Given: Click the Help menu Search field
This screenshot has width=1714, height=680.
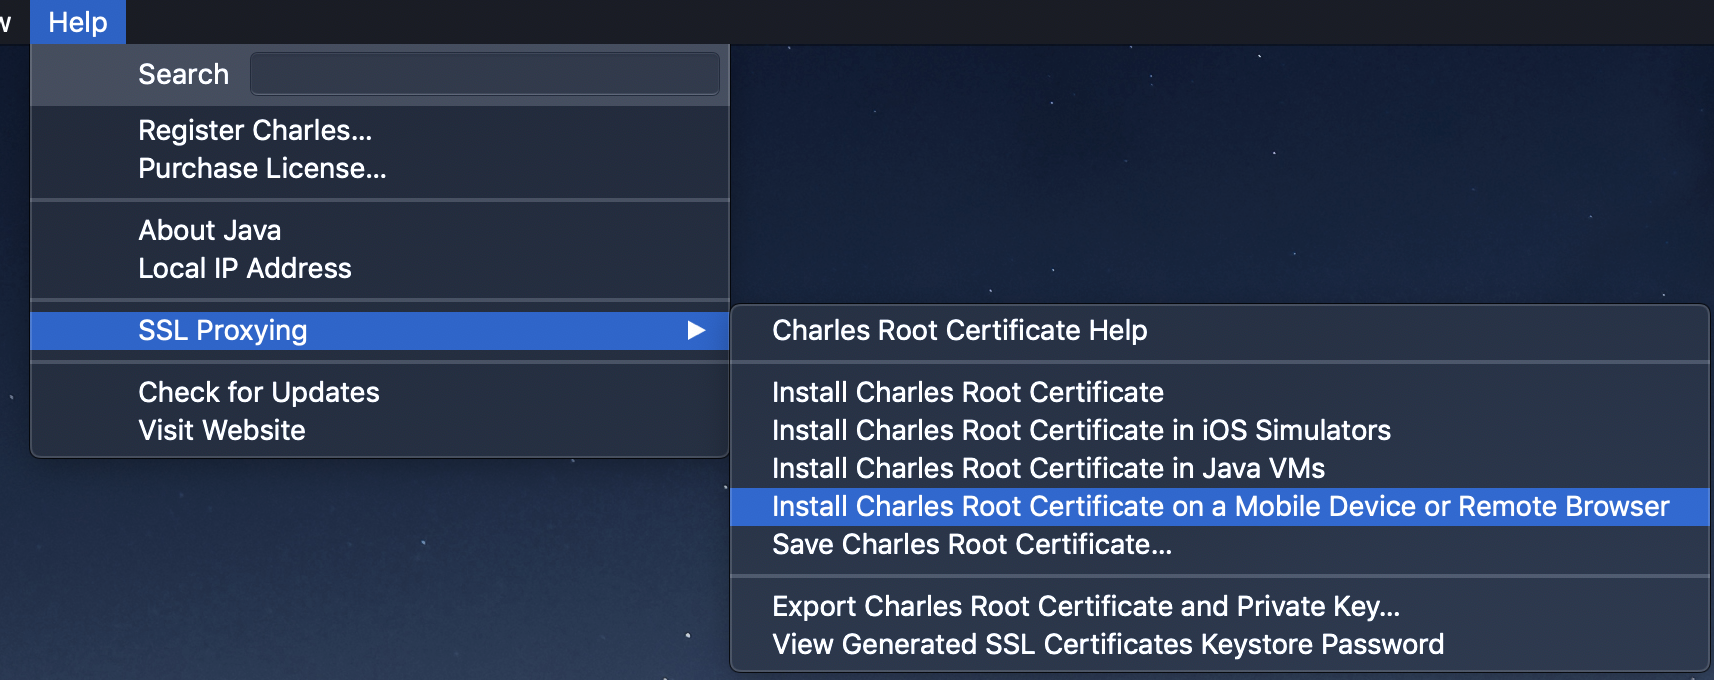Looking at the screenshot, I should coord(484,74).
